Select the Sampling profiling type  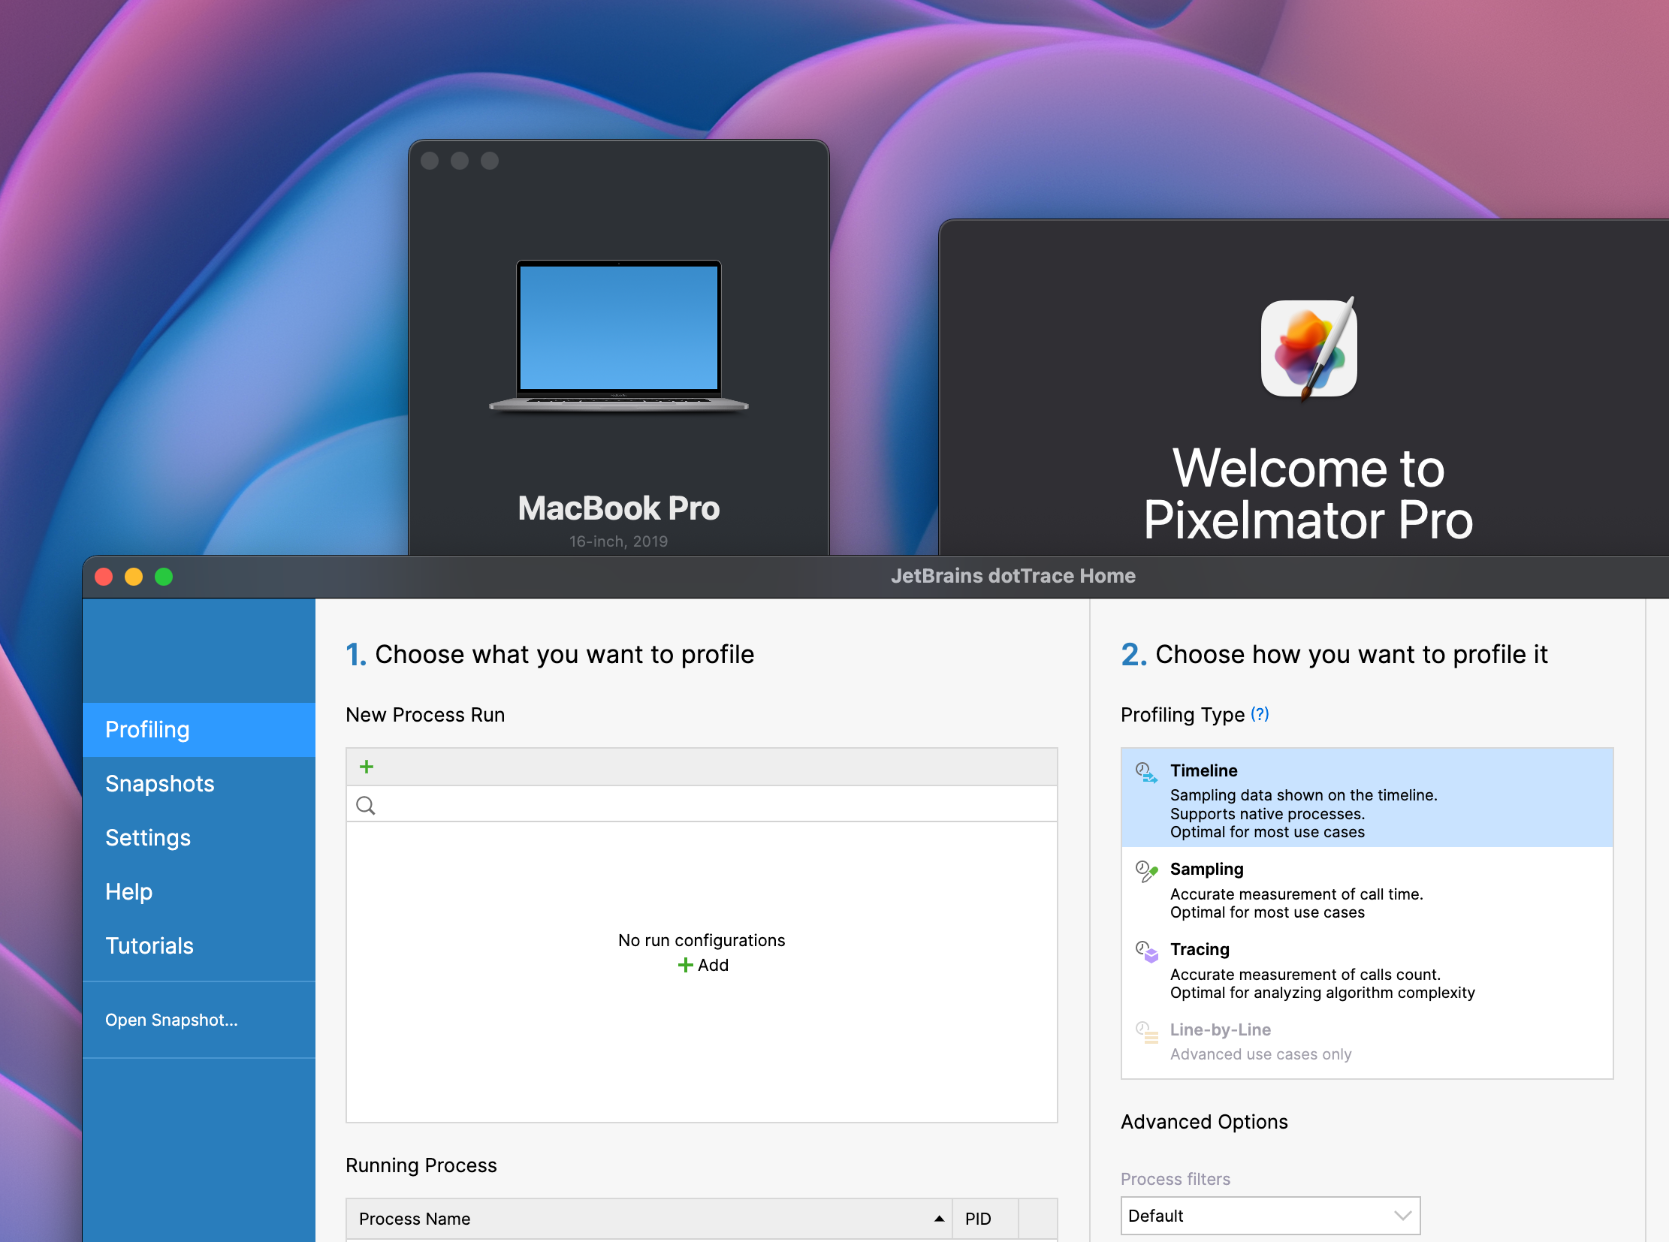click(x=1367, y=888)
